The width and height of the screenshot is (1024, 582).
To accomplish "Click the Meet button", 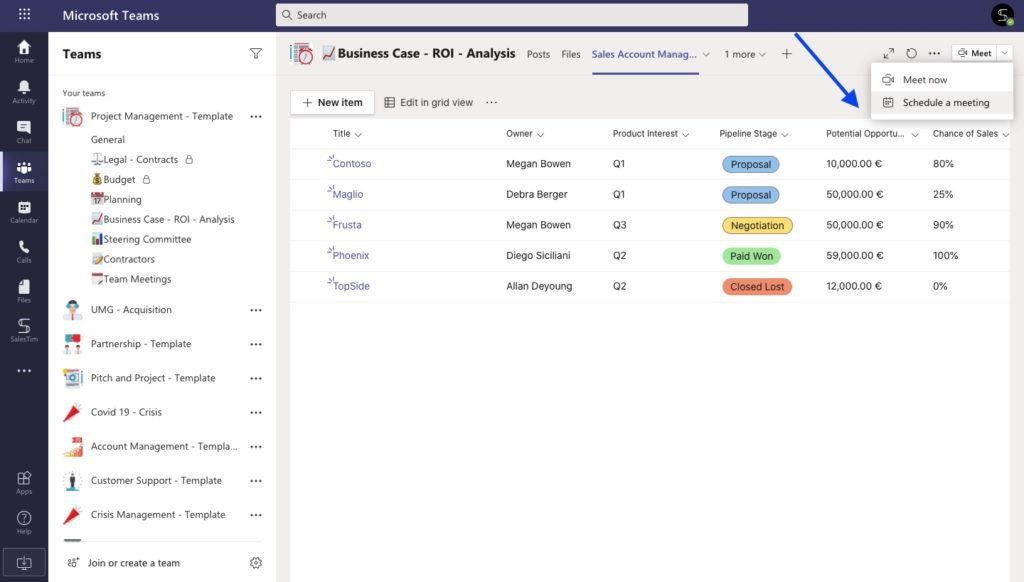I will [x=974, y=53].
